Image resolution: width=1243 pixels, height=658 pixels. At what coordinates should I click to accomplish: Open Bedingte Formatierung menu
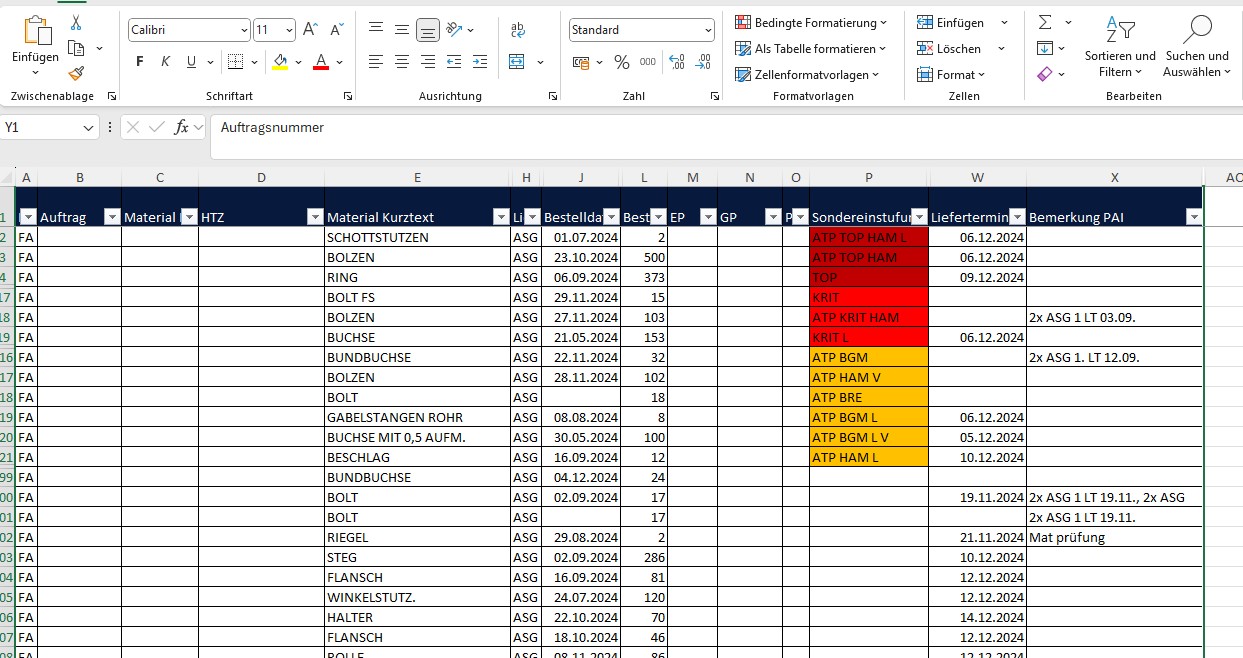pyautogui.click(x=811, y=22)
